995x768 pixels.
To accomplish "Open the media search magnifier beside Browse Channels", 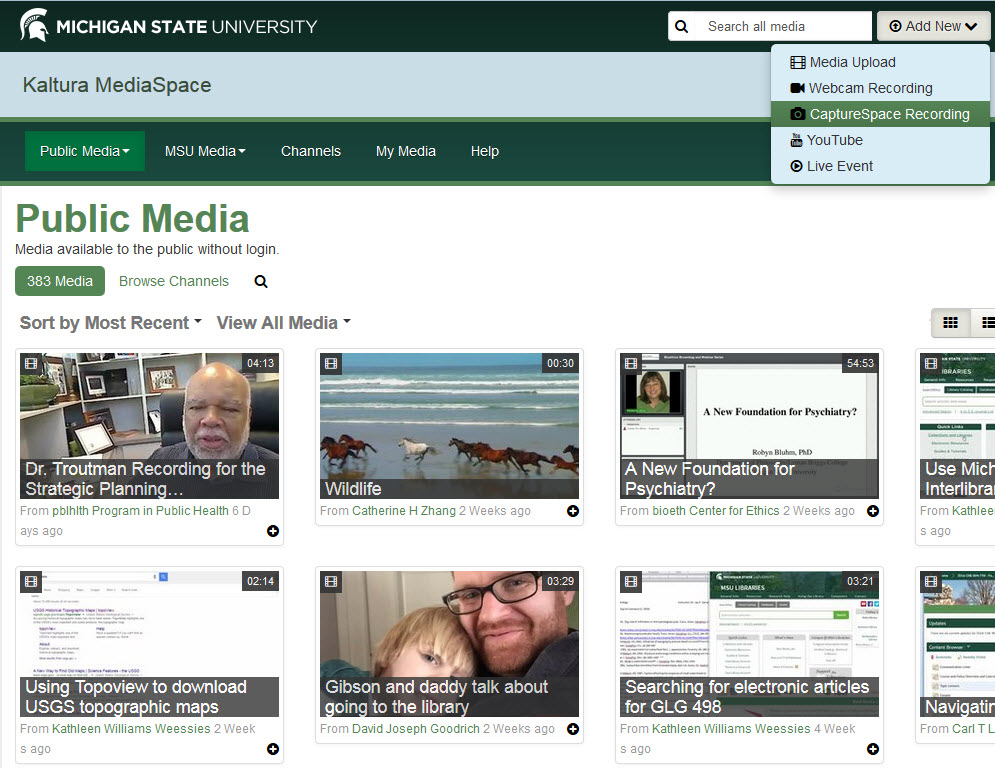I will tap(261, 281).
